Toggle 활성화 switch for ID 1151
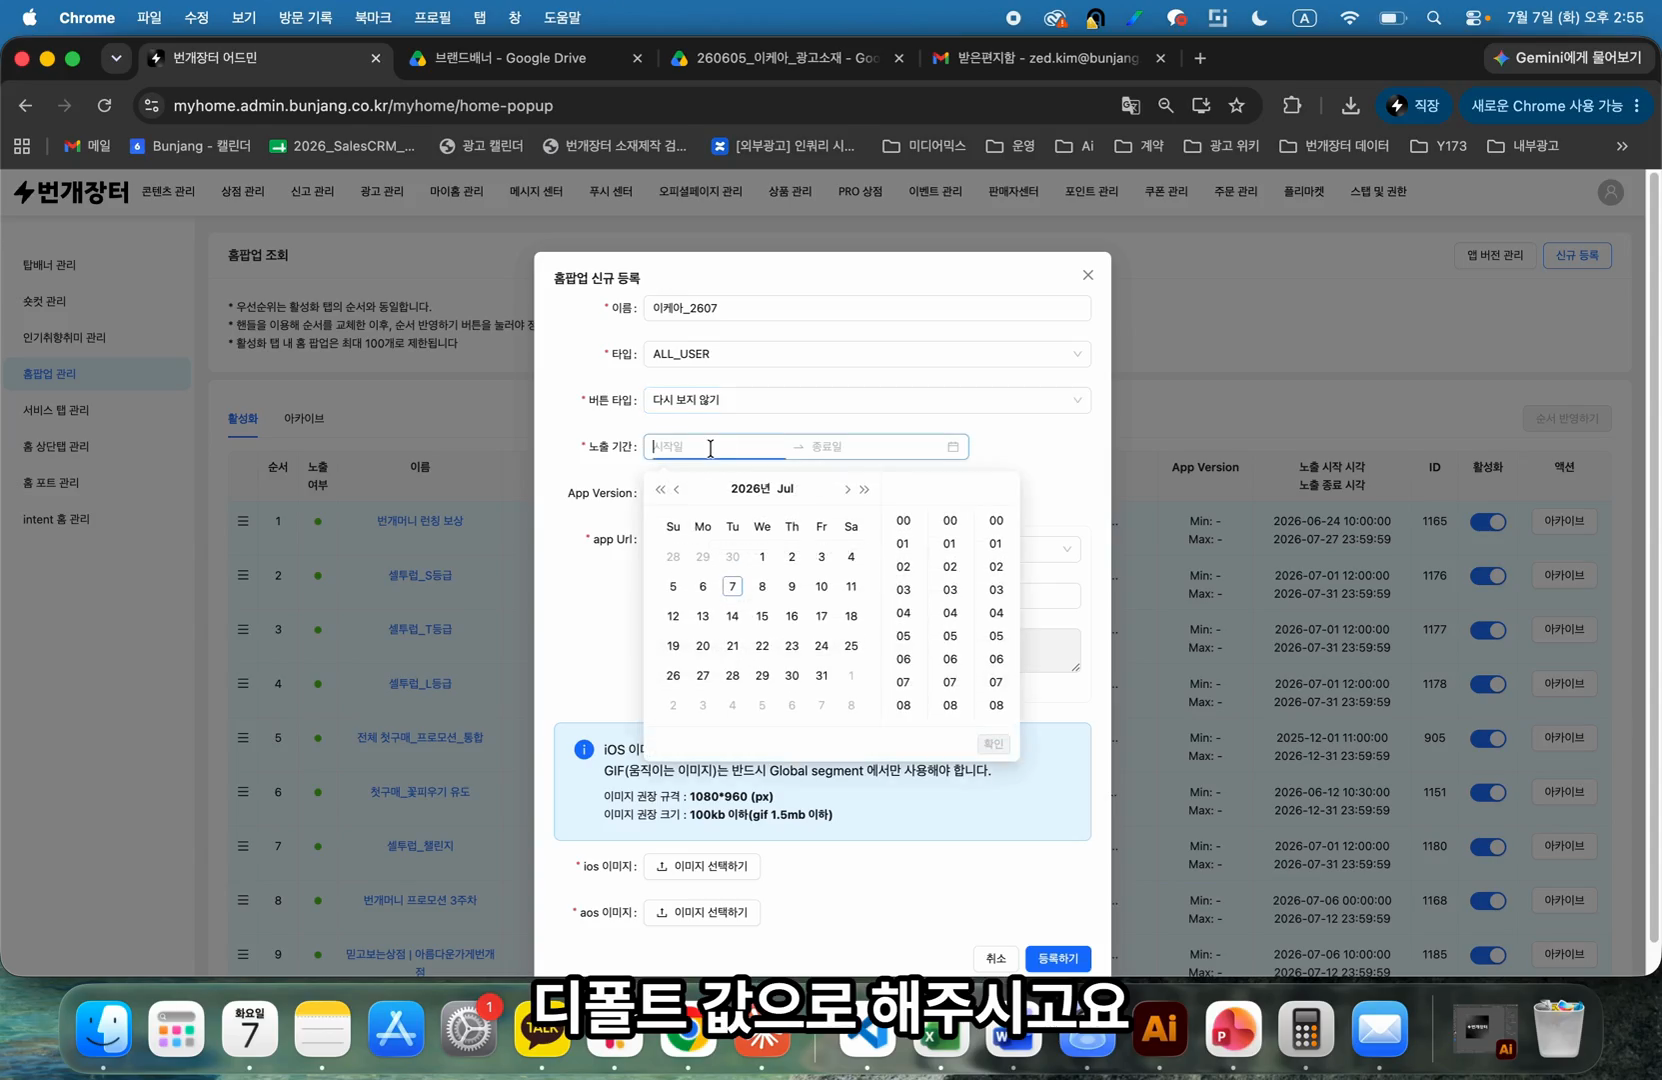Screen dimensions: 1662x1080 (x=1488, y=793)
